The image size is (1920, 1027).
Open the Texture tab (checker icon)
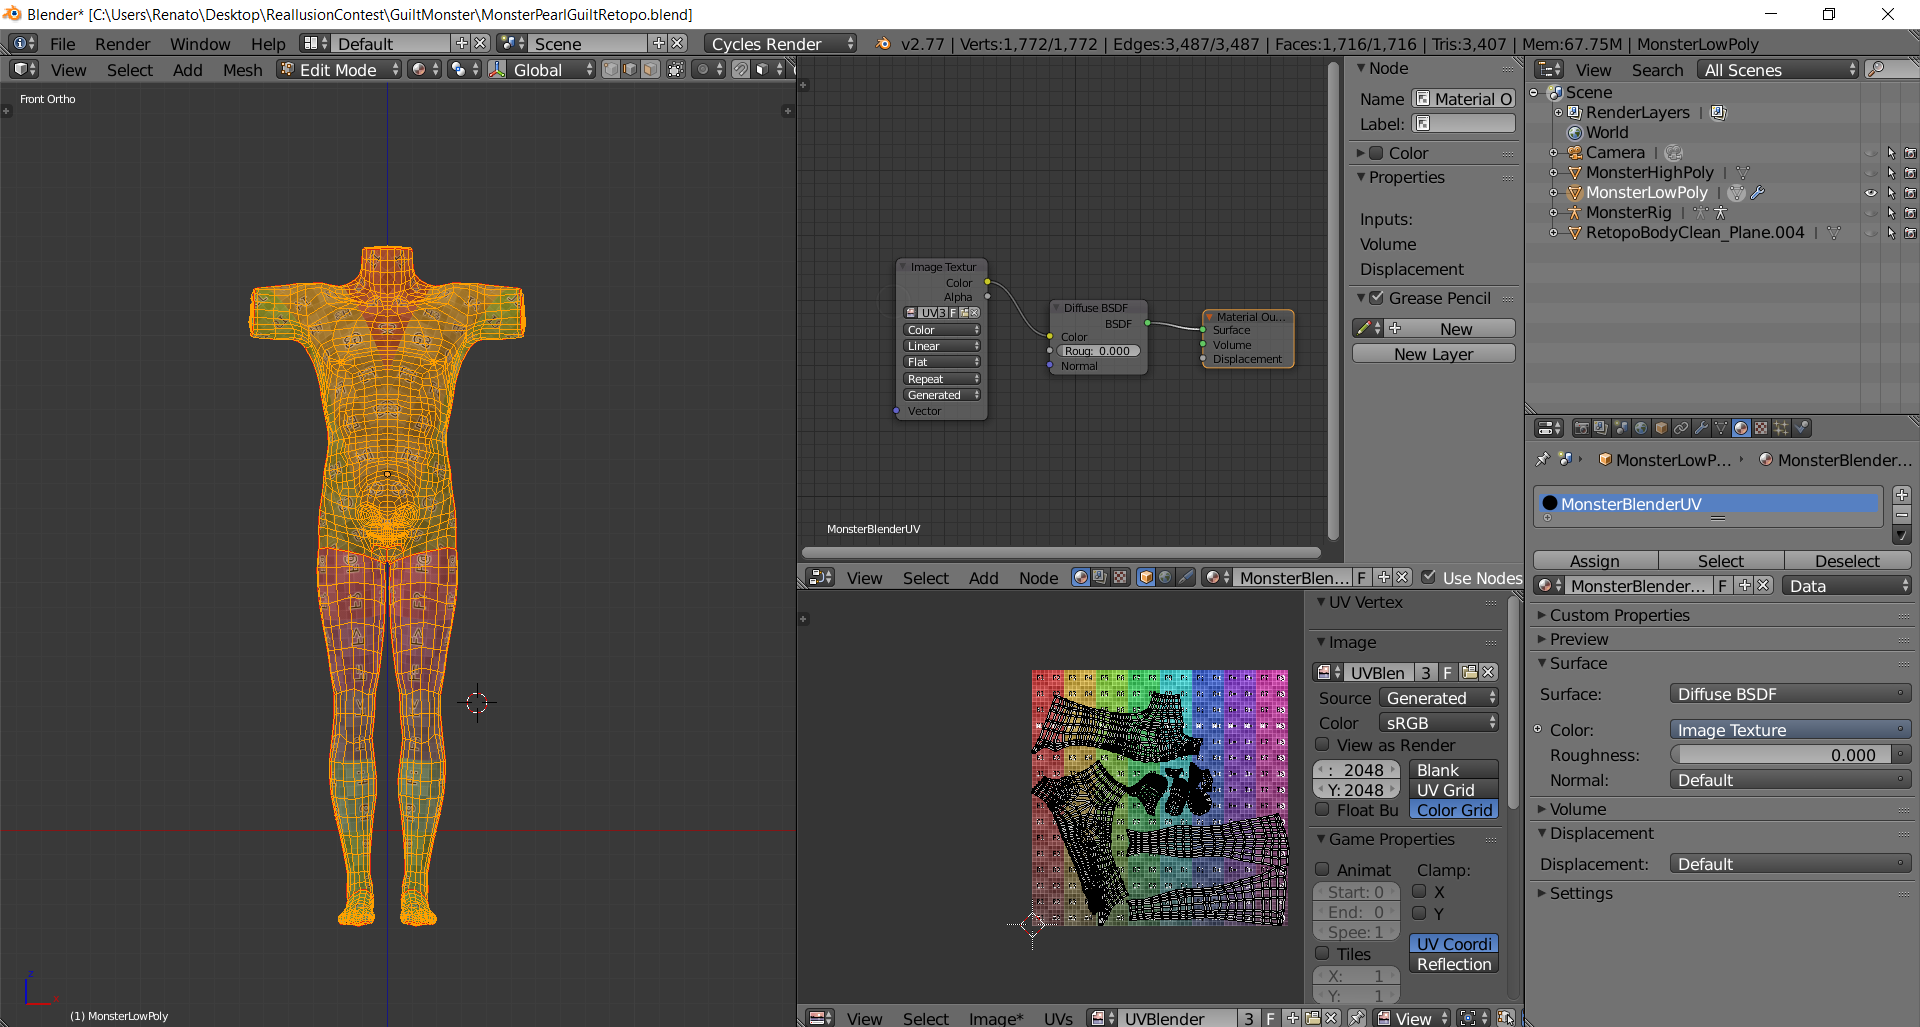(1761, 428)
